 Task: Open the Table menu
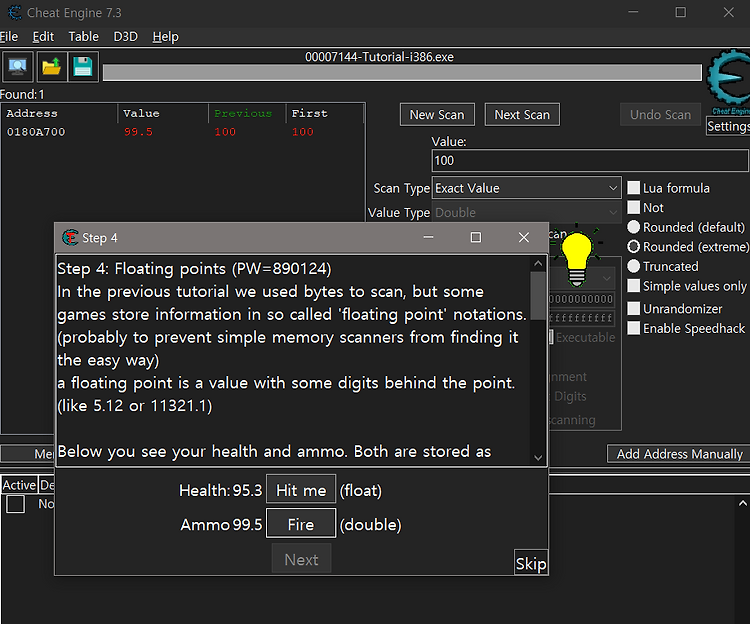pos(83,37)
